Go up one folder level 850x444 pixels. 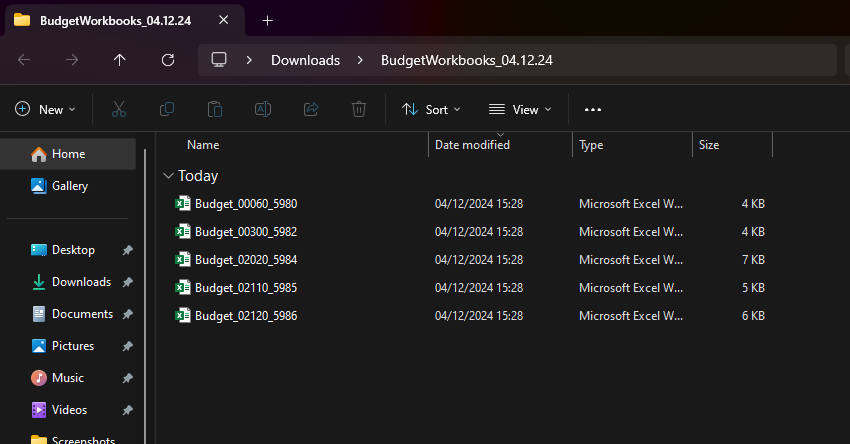[x=120, y=60]
